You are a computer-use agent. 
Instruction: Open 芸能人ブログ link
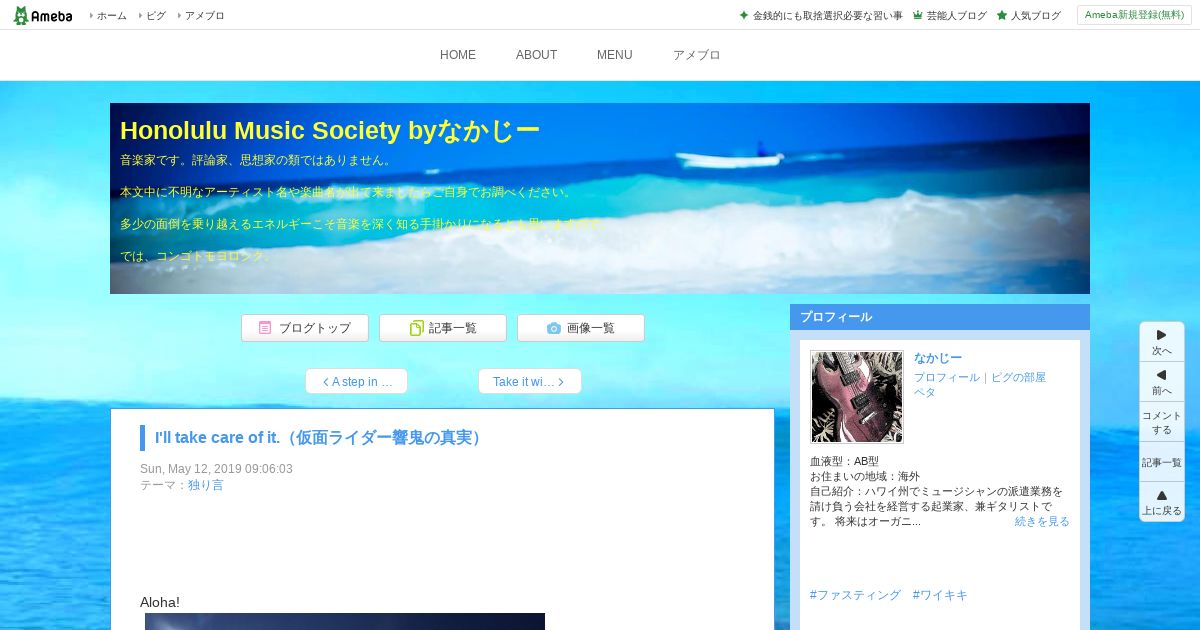tap(956, 16)
